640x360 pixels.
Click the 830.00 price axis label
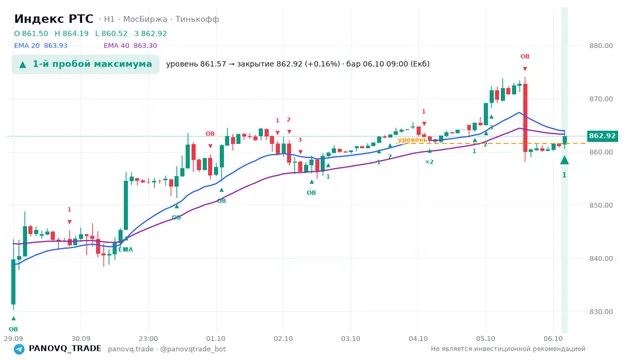point(601,311)
